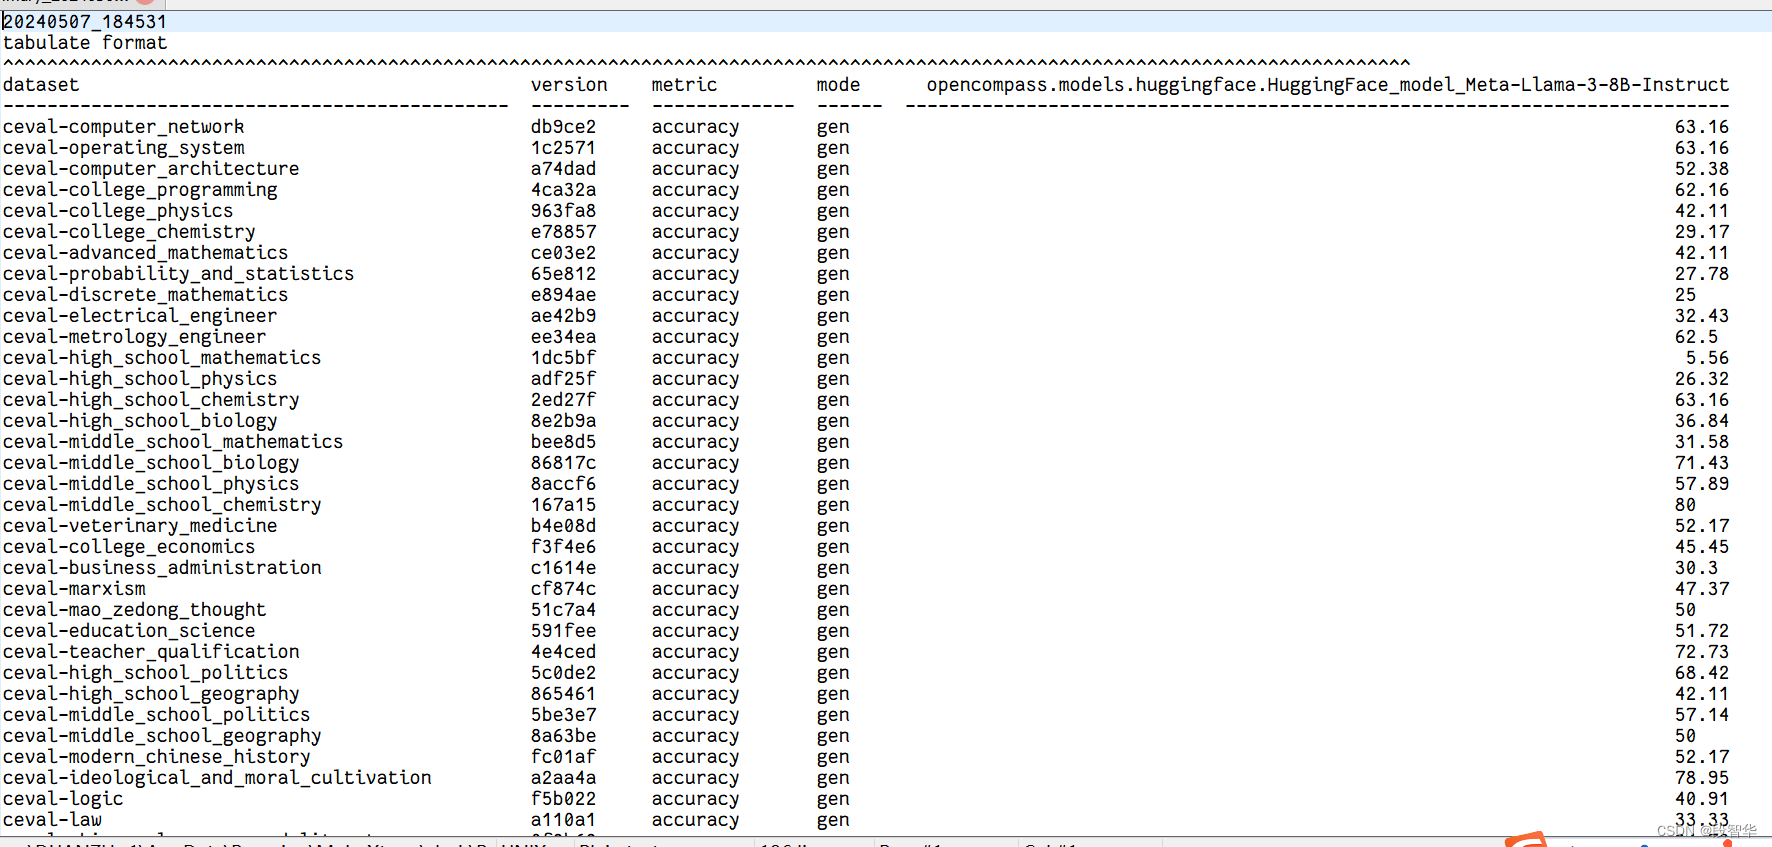Click version hash 2ed27f
The height and width of the screenshot is (847, 1772).
point(563,400)
